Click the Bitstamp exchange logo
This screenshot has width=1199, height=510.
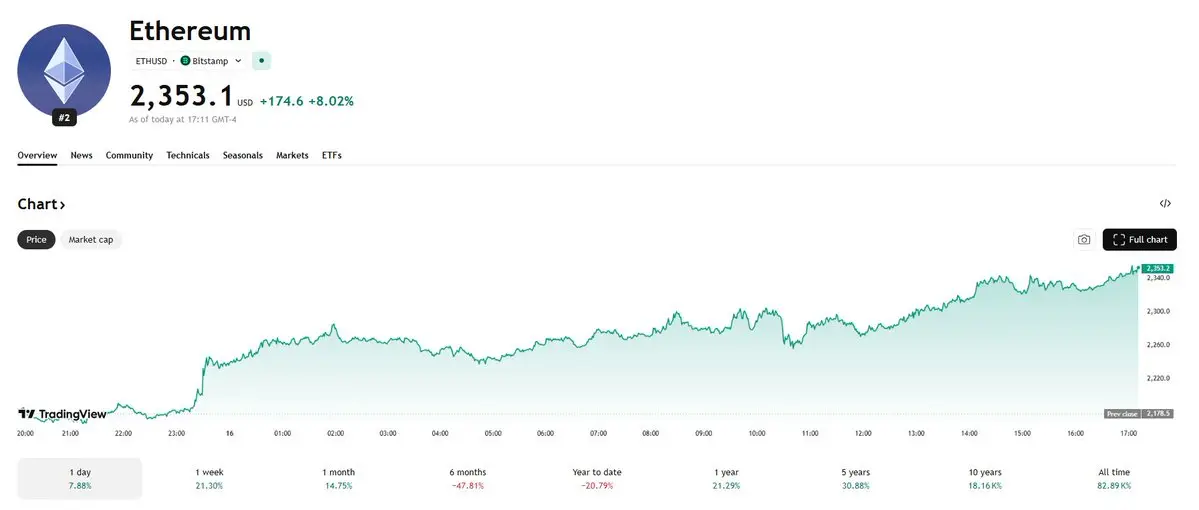[x=185, y=61]
